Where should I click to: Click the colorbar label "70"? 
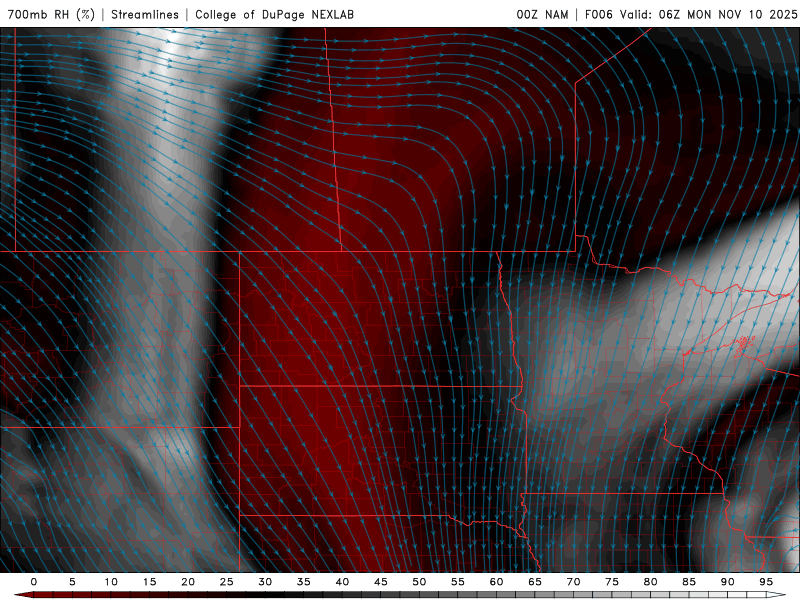[x=573, y=582]
